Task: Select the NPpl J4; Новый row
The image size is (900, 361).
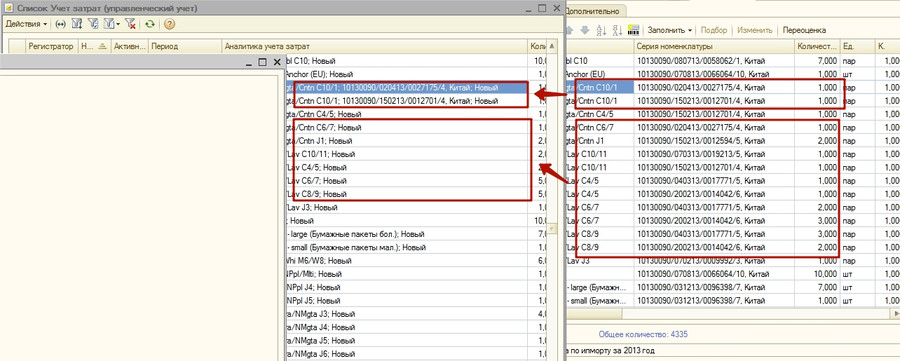Action: tap(407, 288)
